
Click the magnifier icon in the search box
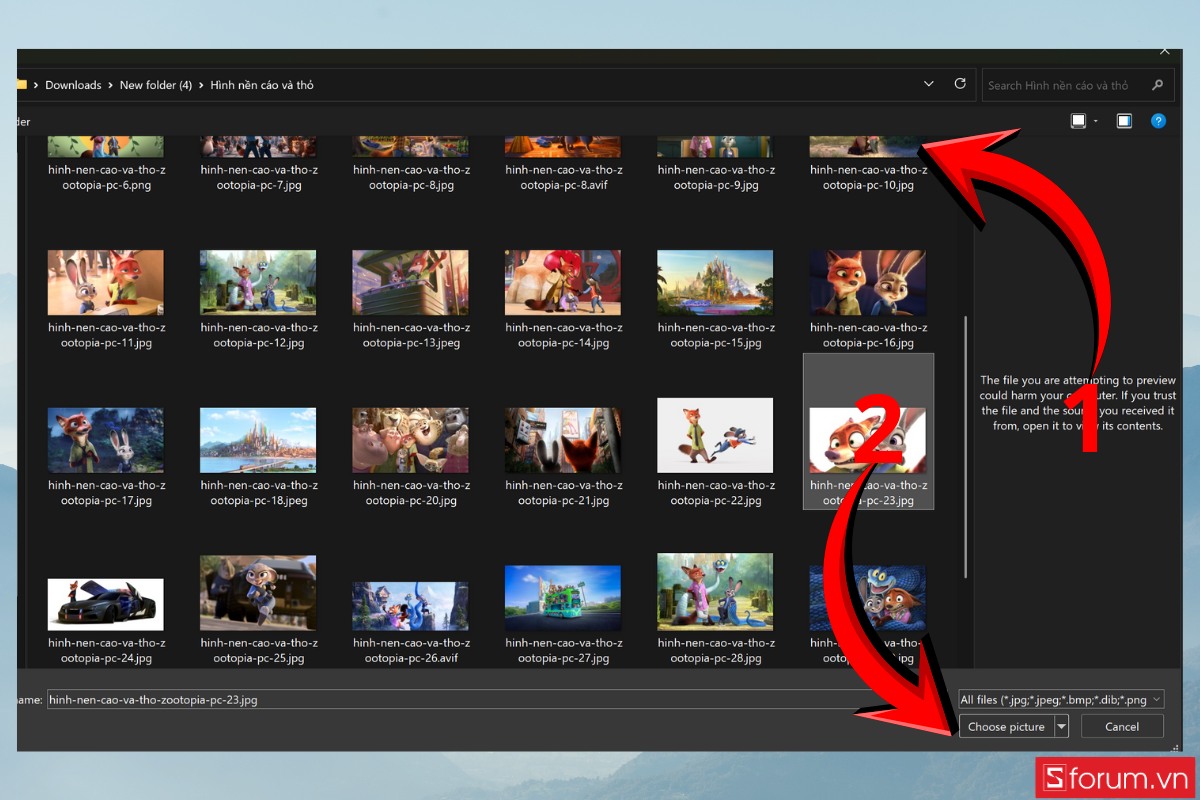pyautogui.click(x=1158, y=85)
